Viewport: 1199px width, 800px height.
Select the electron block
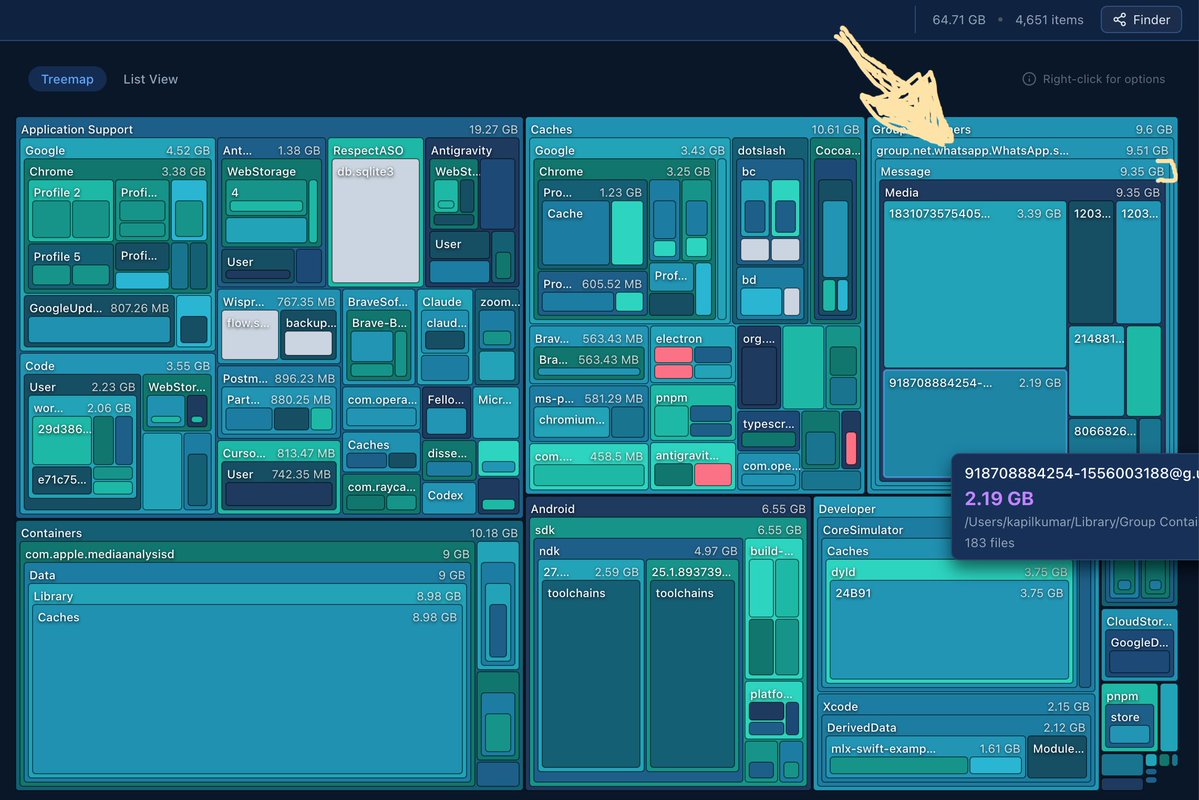coord(692,354)
